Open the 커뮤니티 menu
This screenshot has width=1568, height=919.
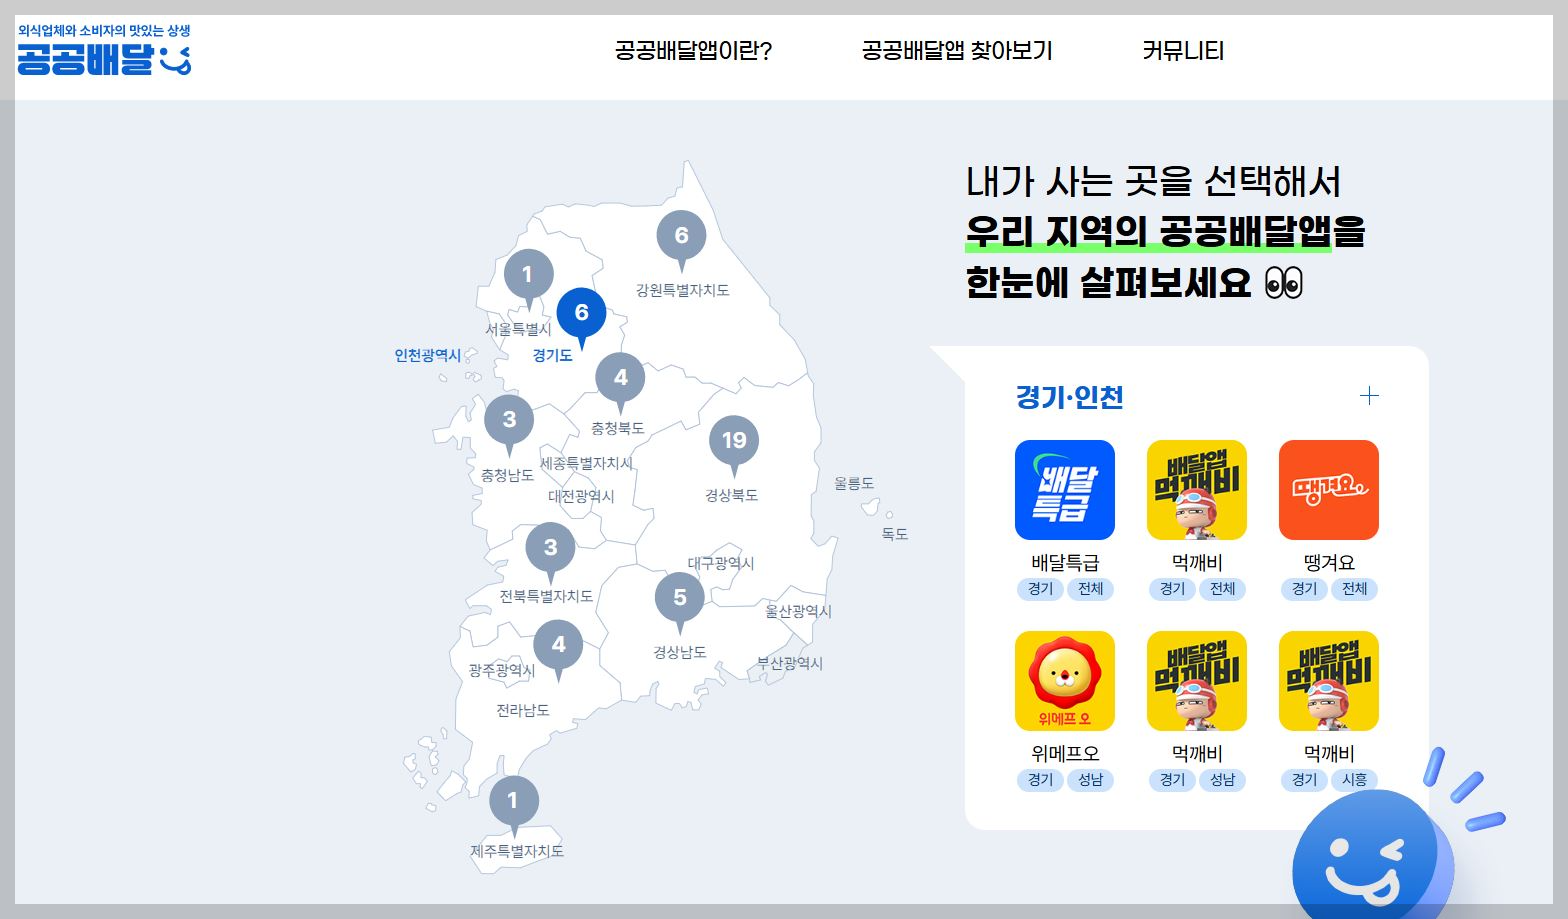click(x=1183, y=51)
